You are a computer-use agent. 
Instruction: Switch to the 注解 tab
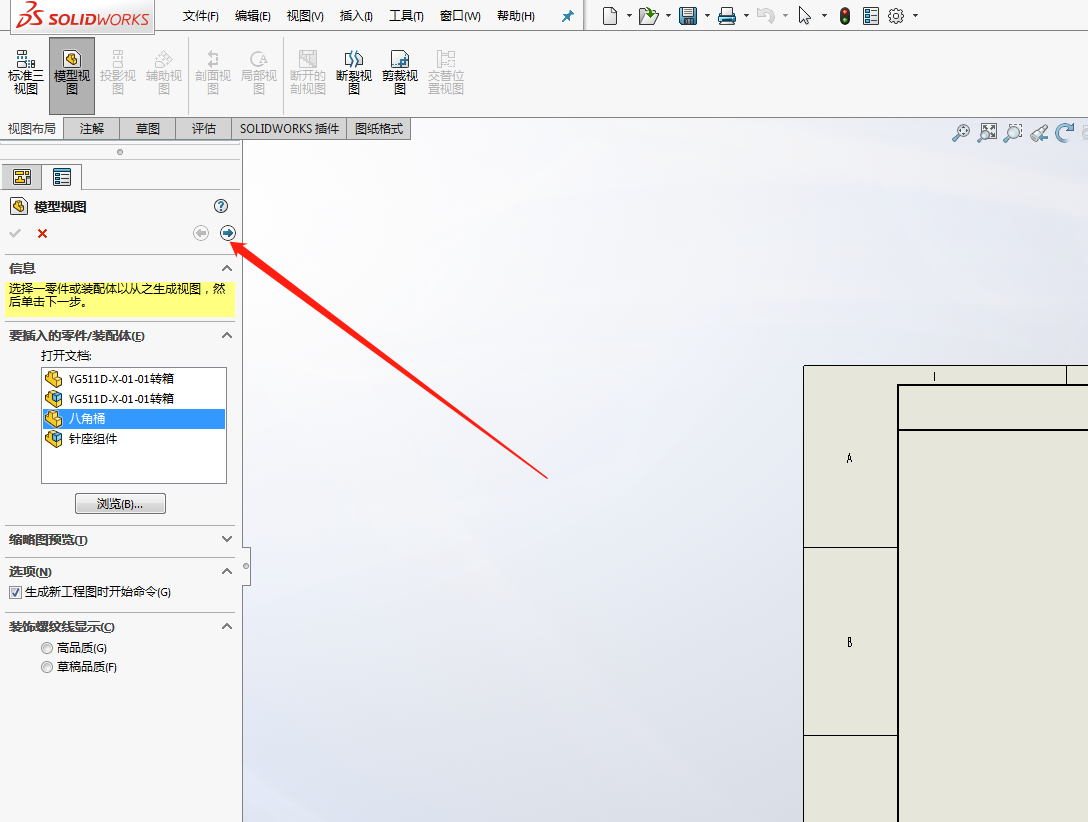coord(92,129)
